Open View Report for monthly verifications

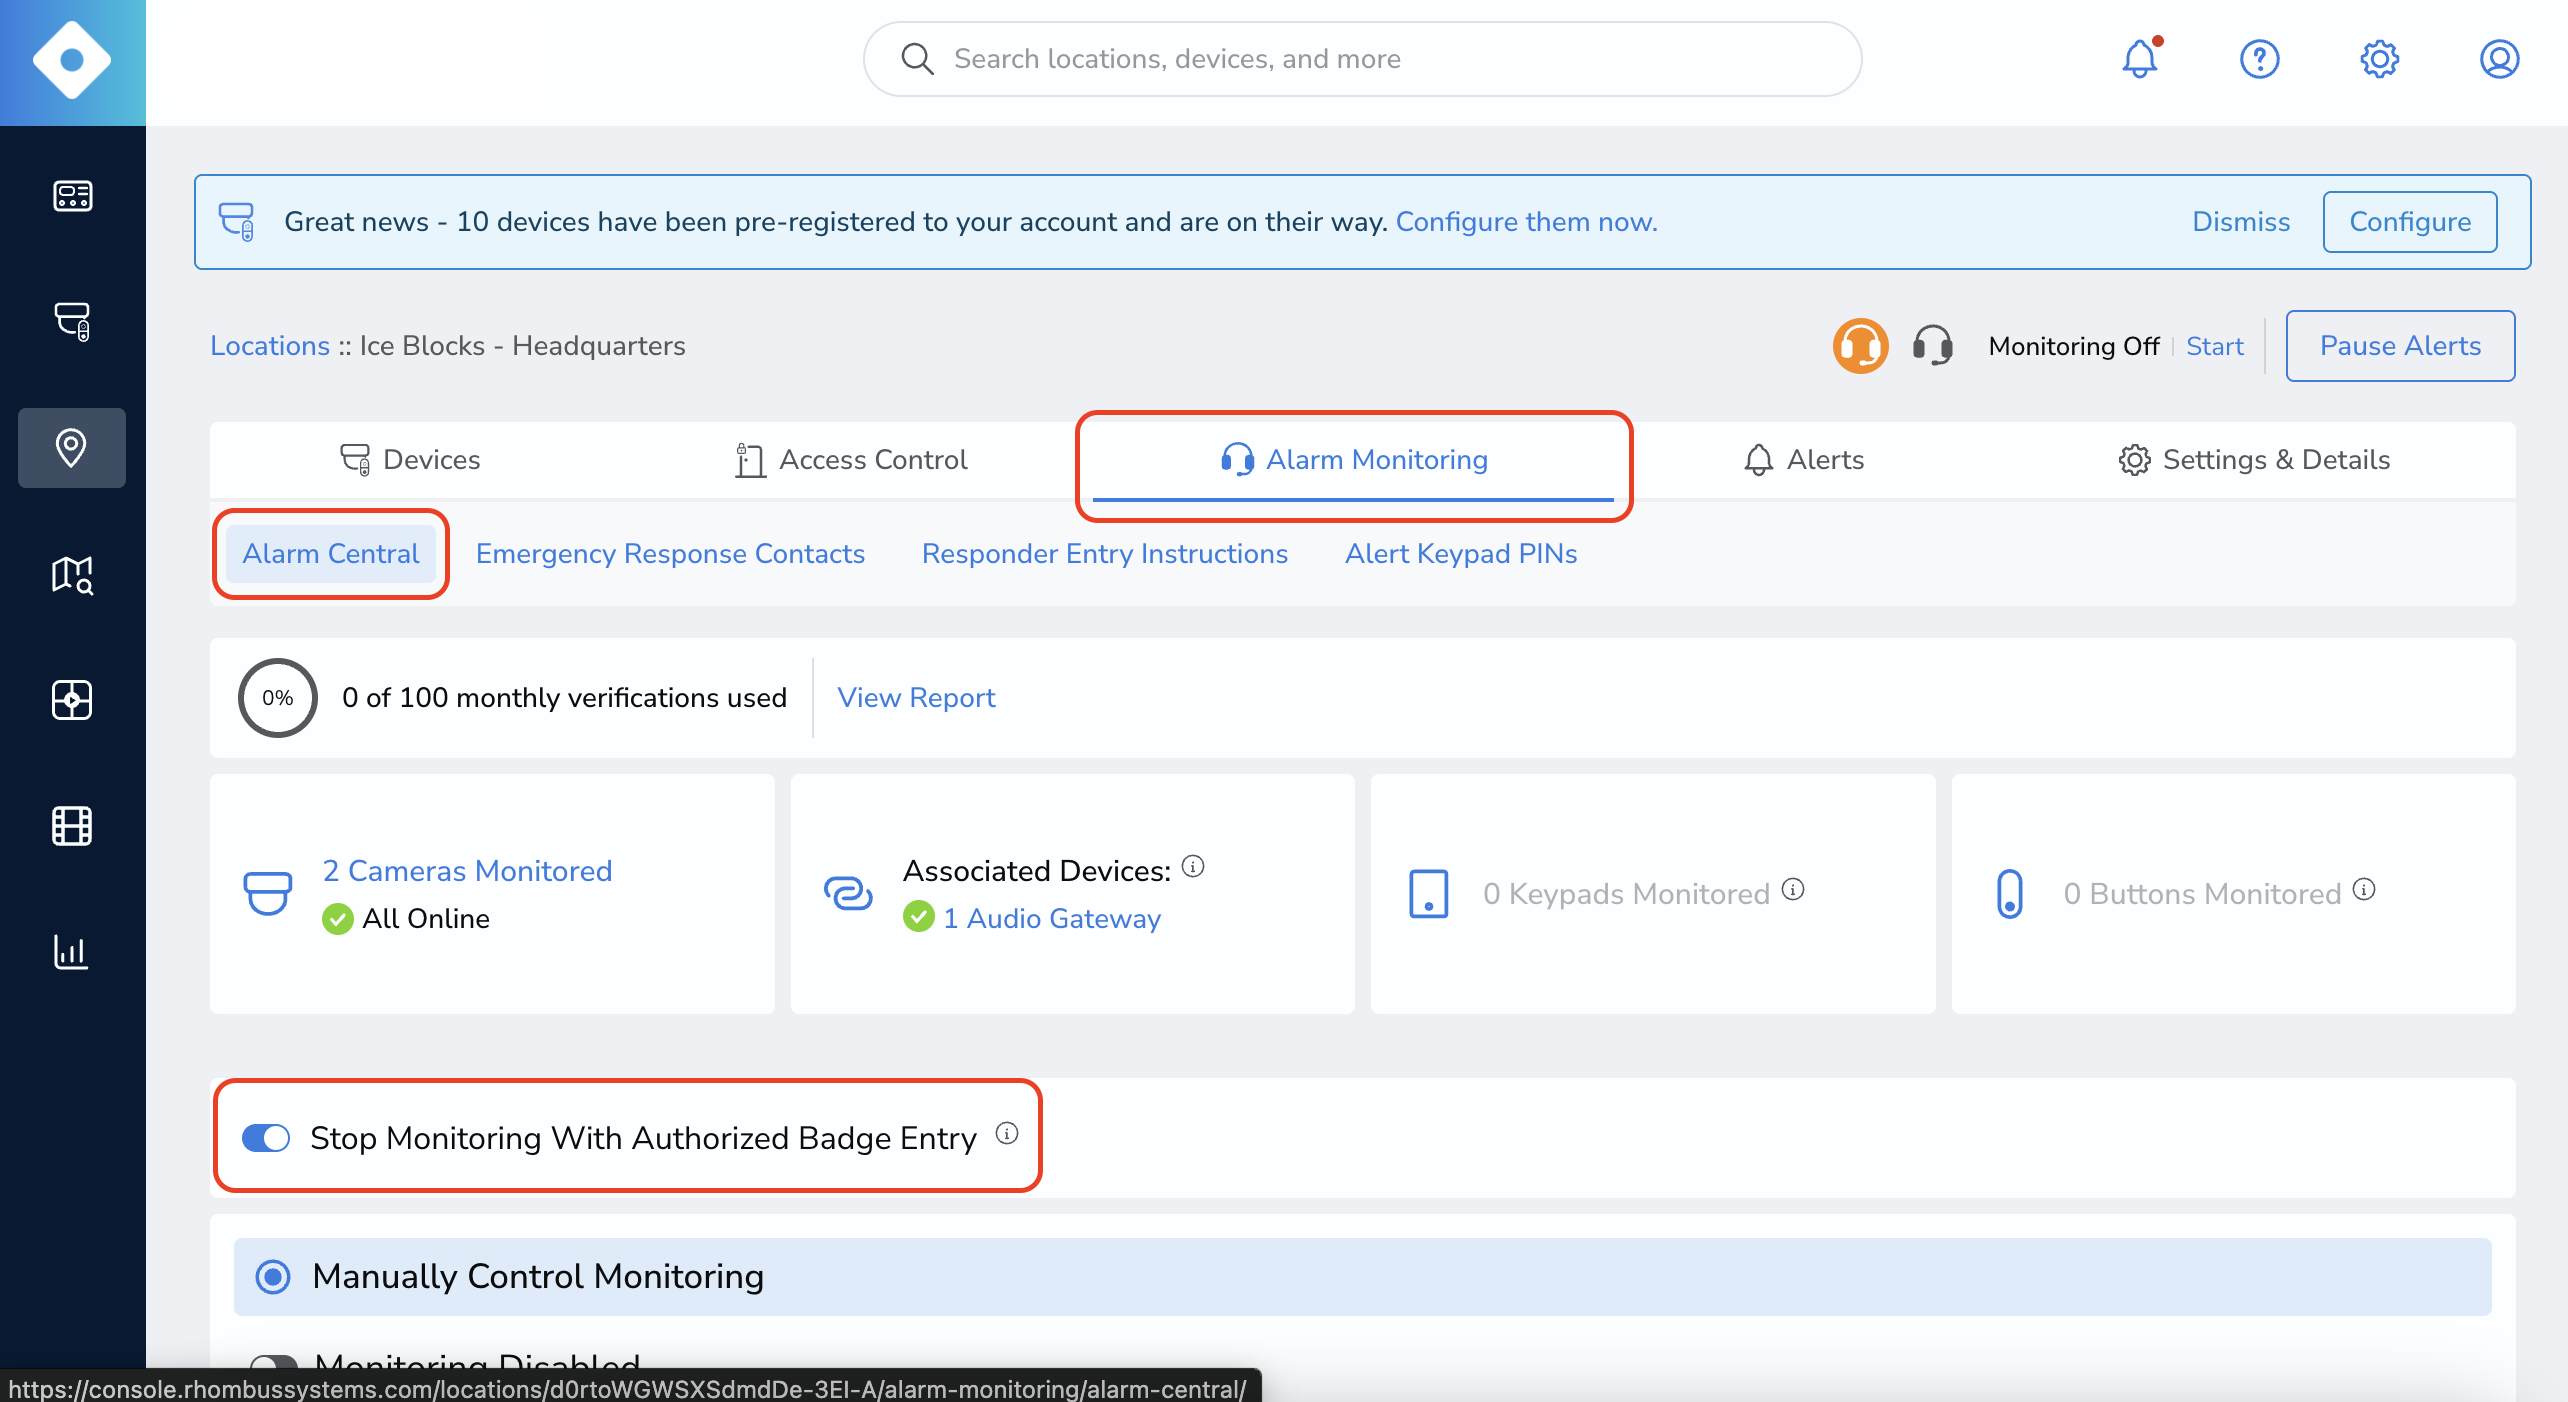[916, 698]
